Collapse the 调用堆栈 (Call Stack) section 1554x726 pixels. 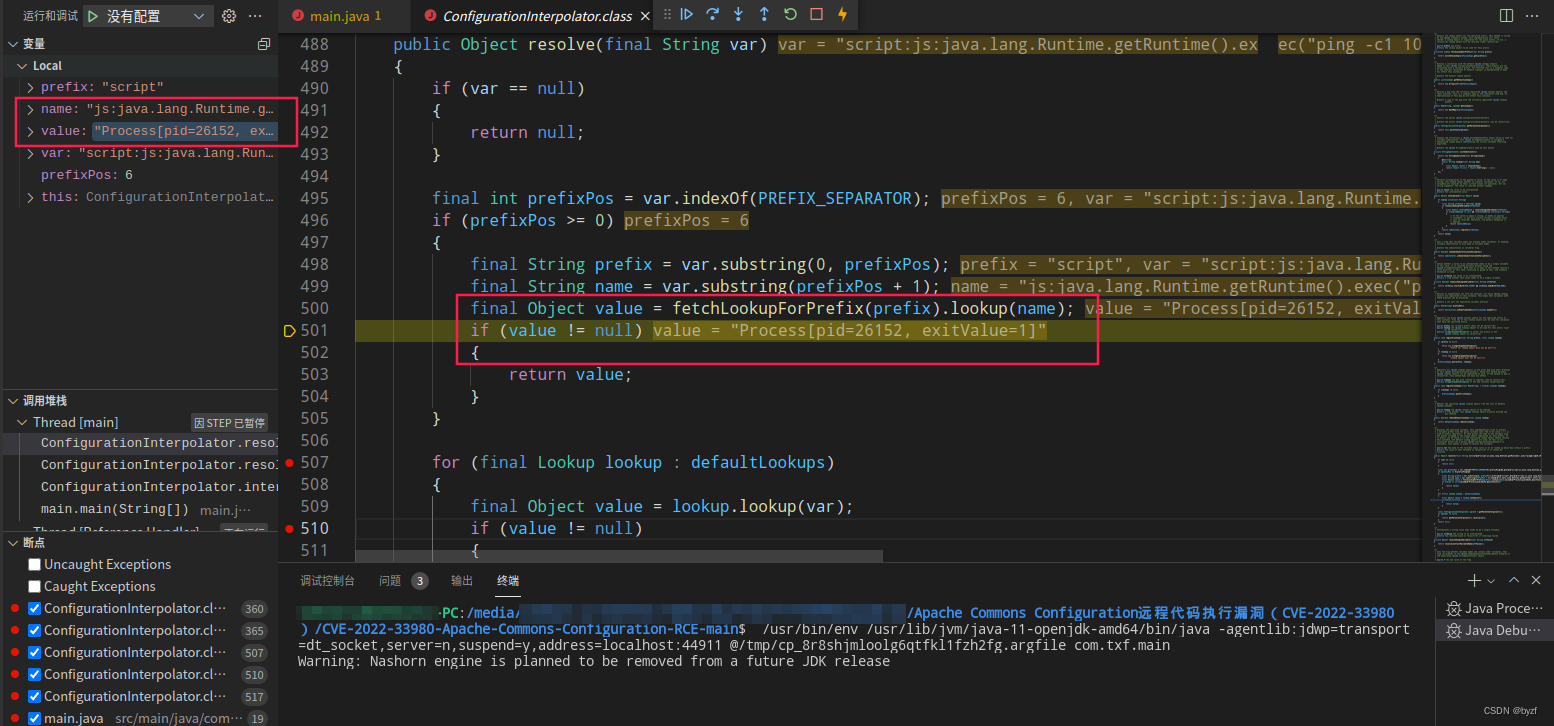[12, 400]
